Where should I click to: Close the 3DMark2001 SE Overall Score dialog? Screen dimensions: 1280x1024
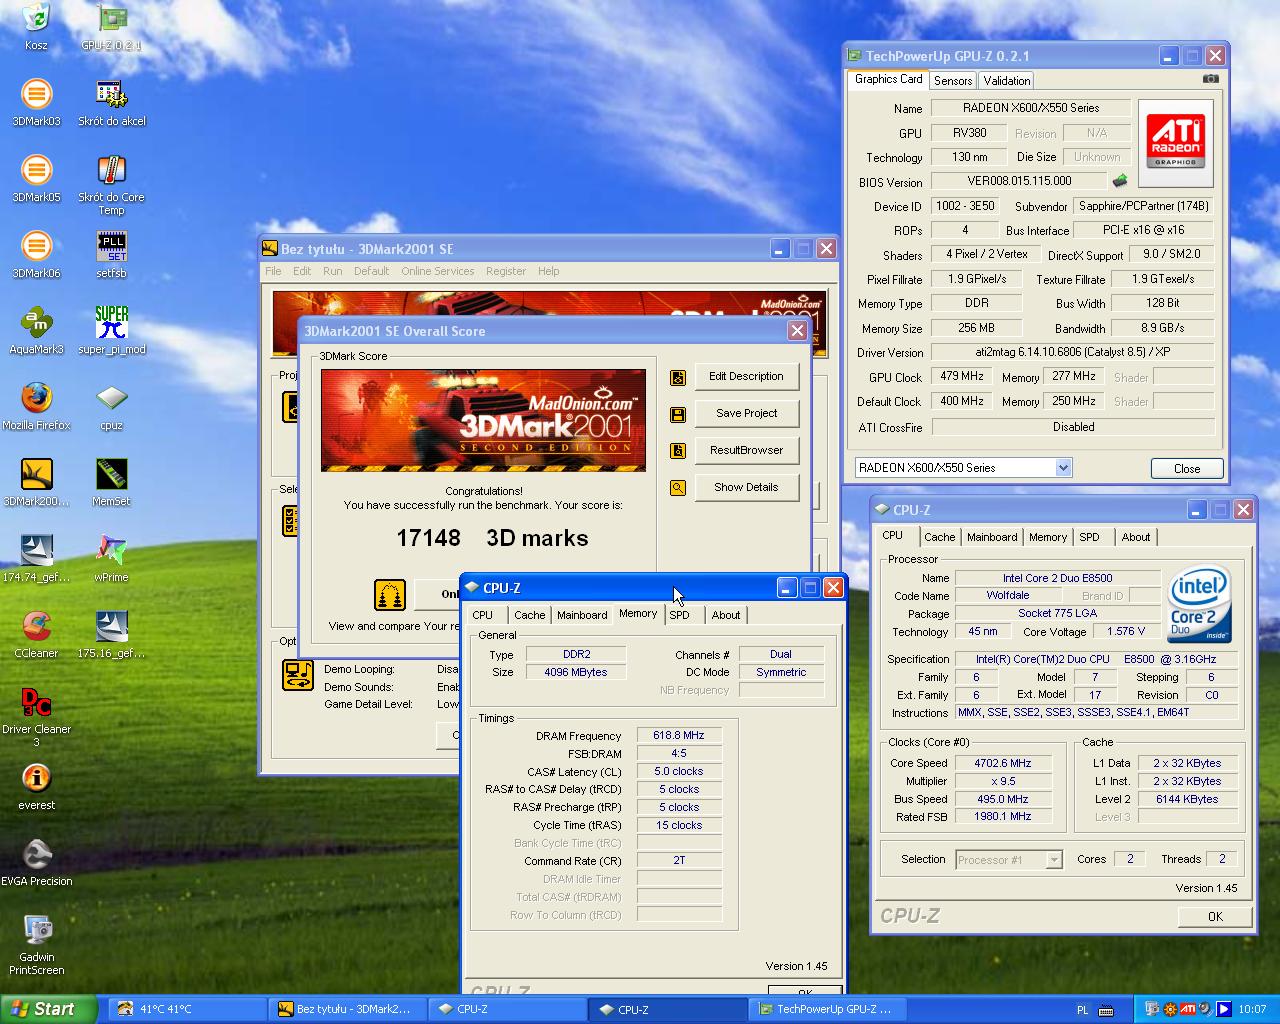point(797,331)
